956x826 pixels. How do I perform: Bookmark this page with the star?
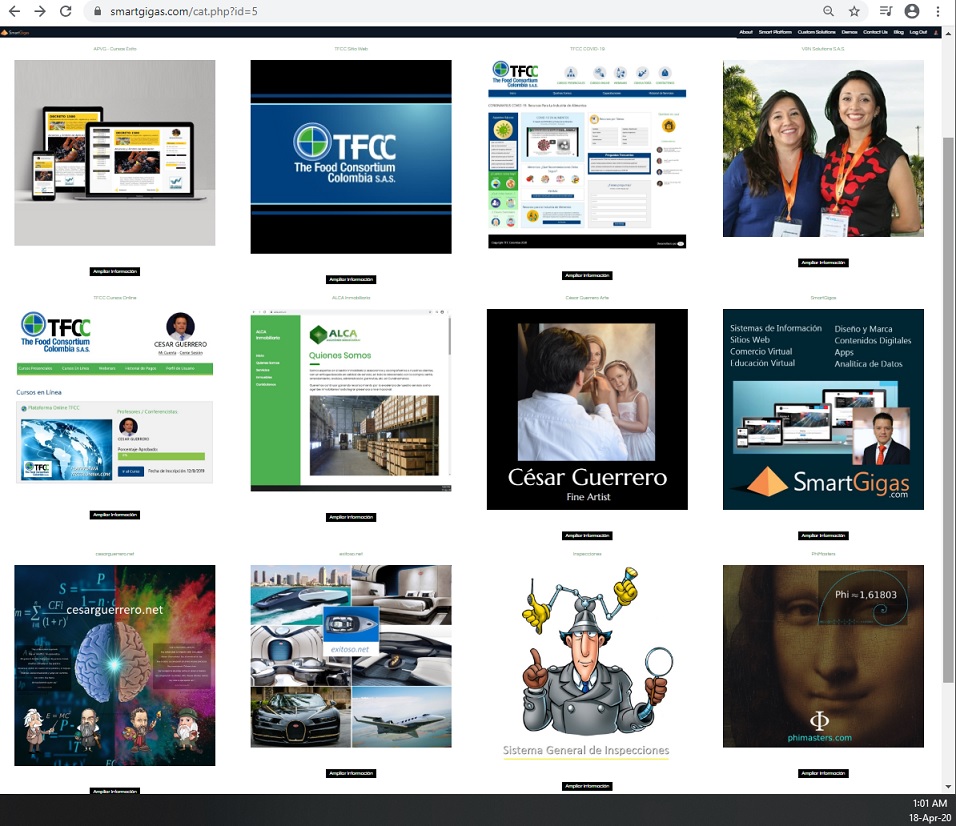point(855,11)
